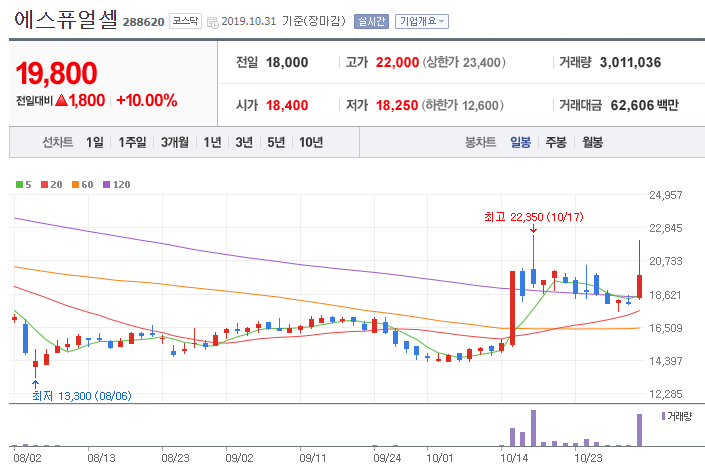This screenshot has width=705, height=471.
Task: Click the 시가 value 18,400
Action: 287,106
